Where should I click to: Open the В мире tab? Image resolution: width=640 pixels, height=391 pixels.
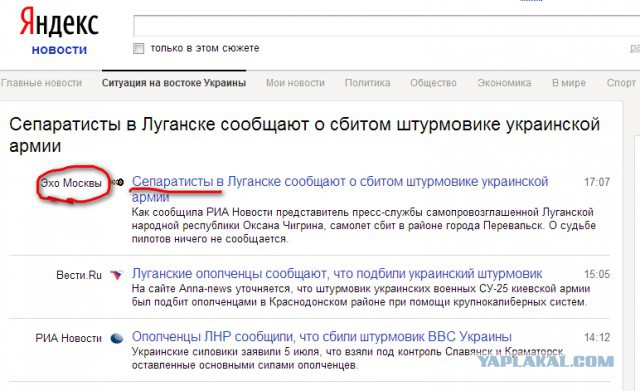coord(569,83)
